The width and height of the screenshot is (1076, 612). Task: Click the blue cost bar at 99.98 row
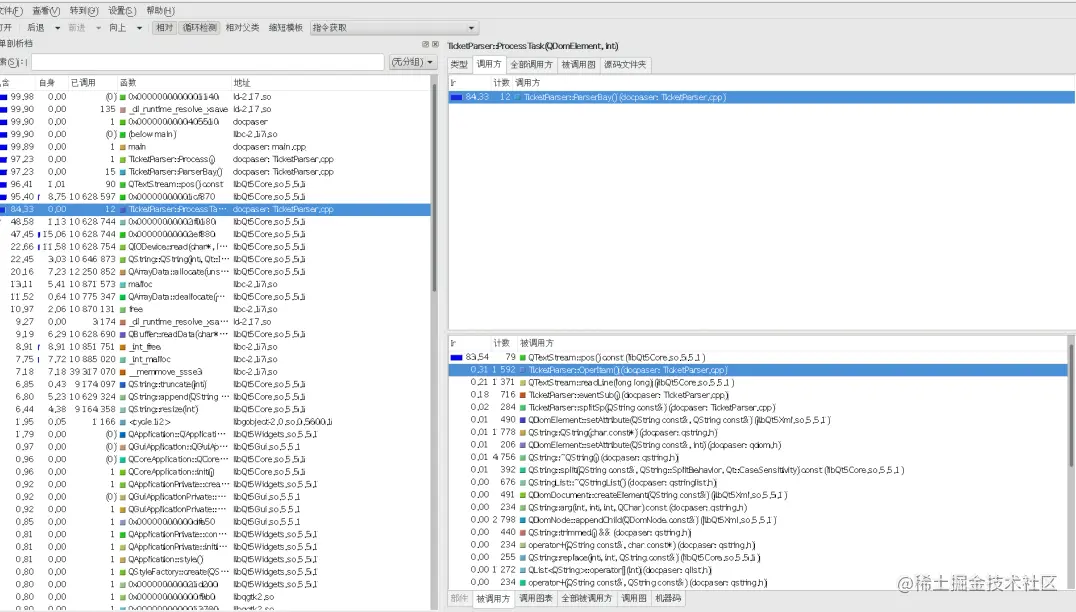[3, 97]
